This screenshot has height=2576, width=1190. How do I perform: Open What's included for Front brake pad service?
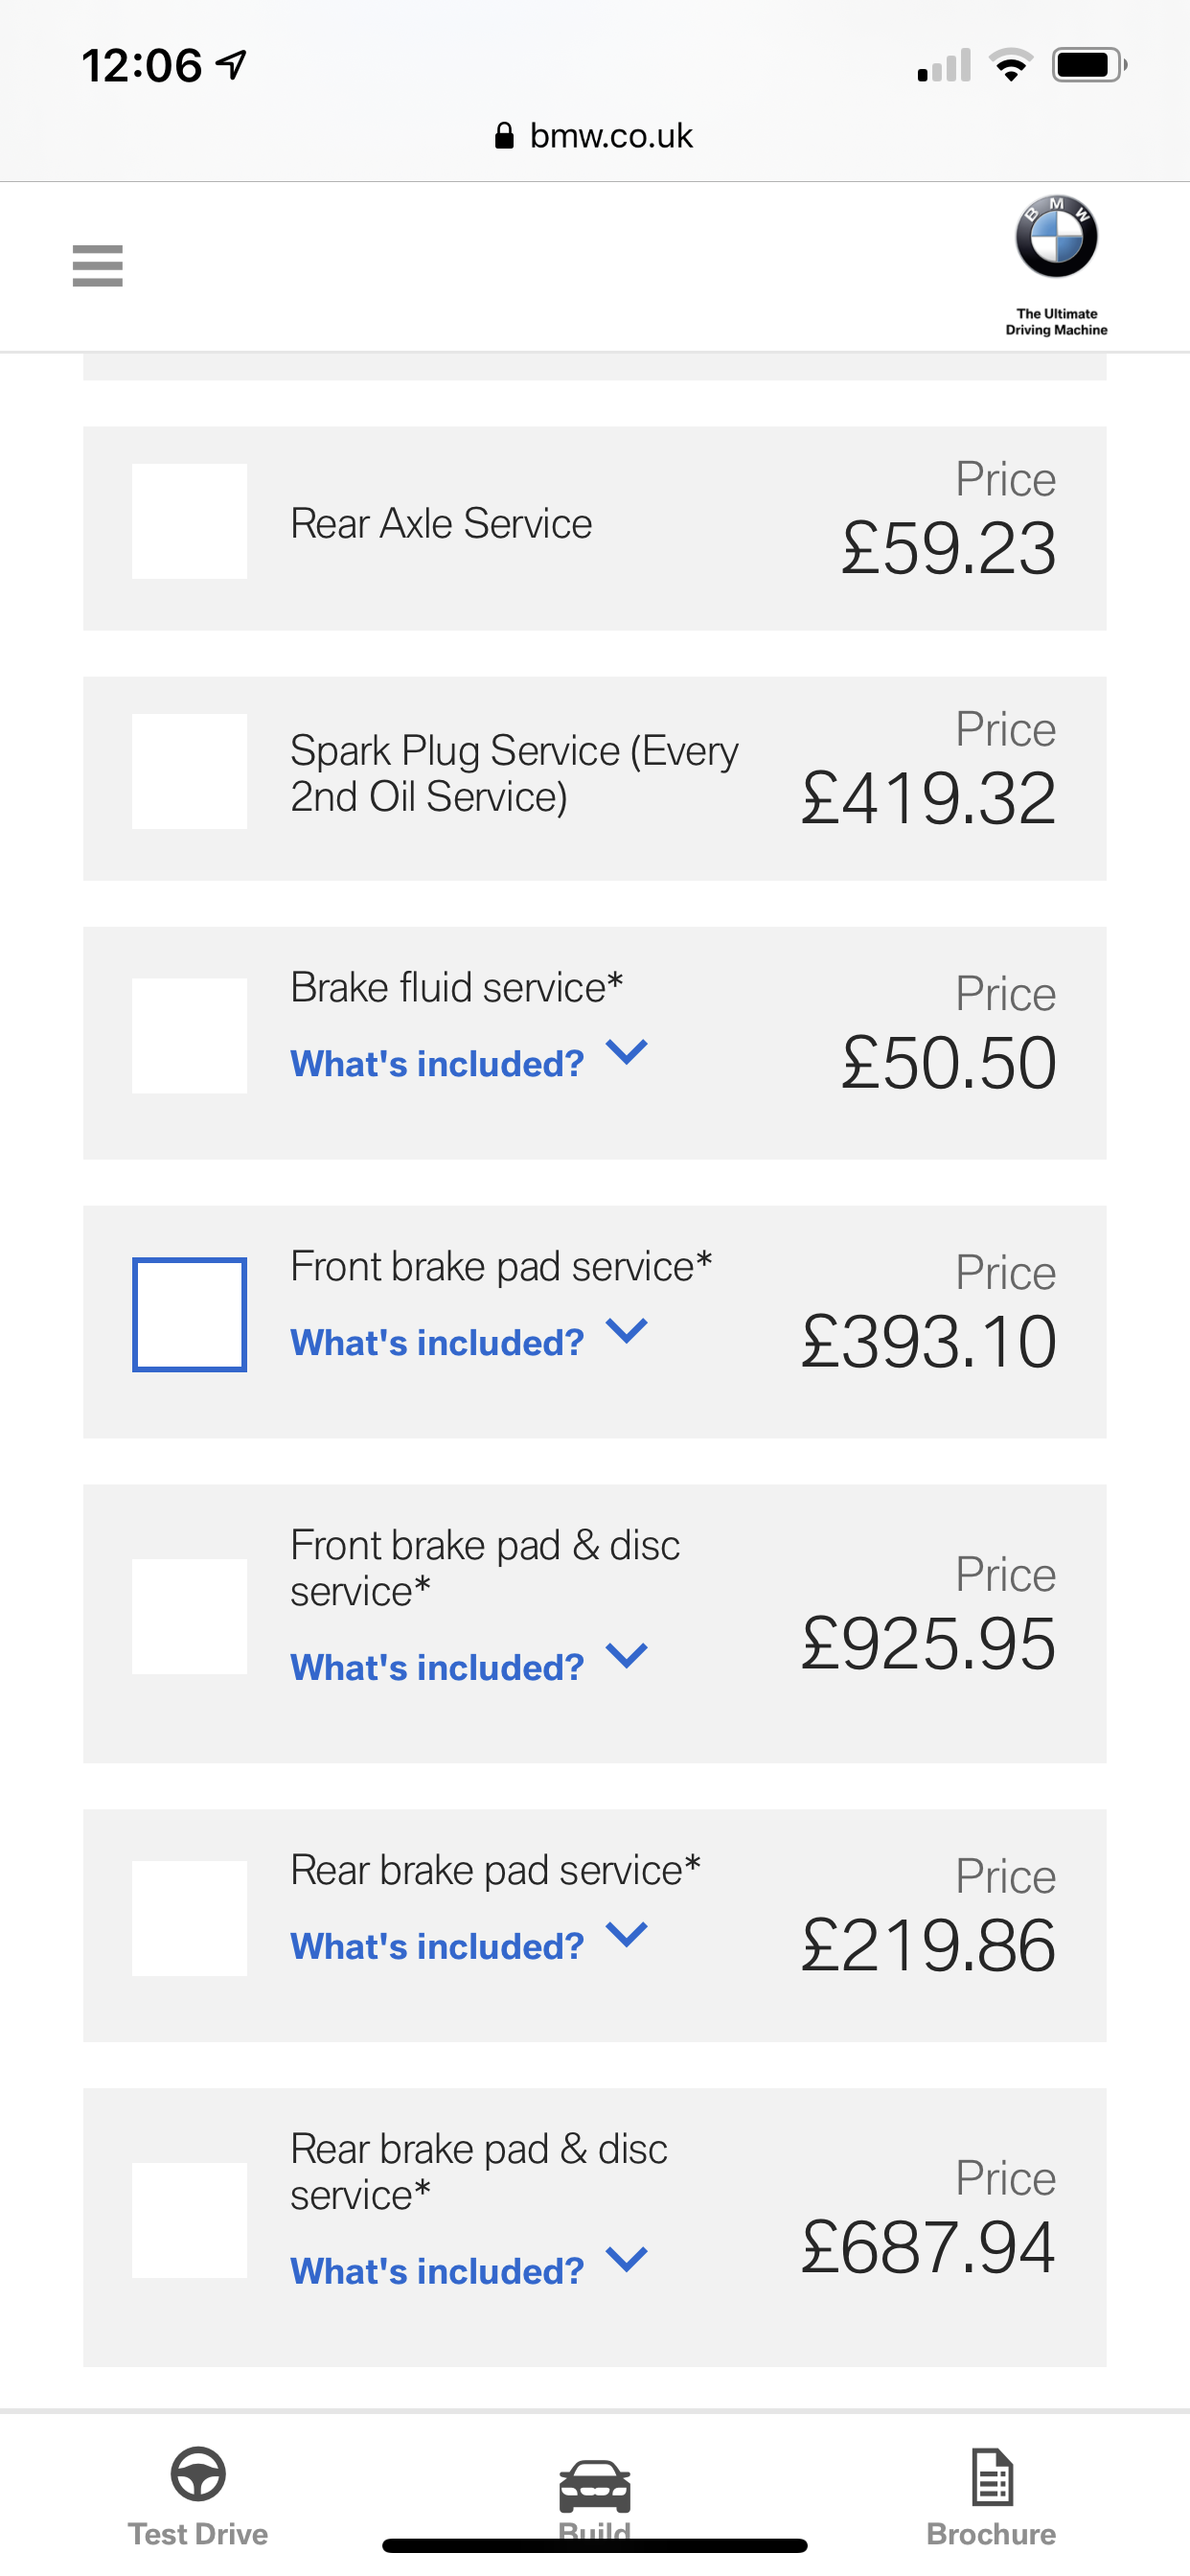tap(437, 1342)
